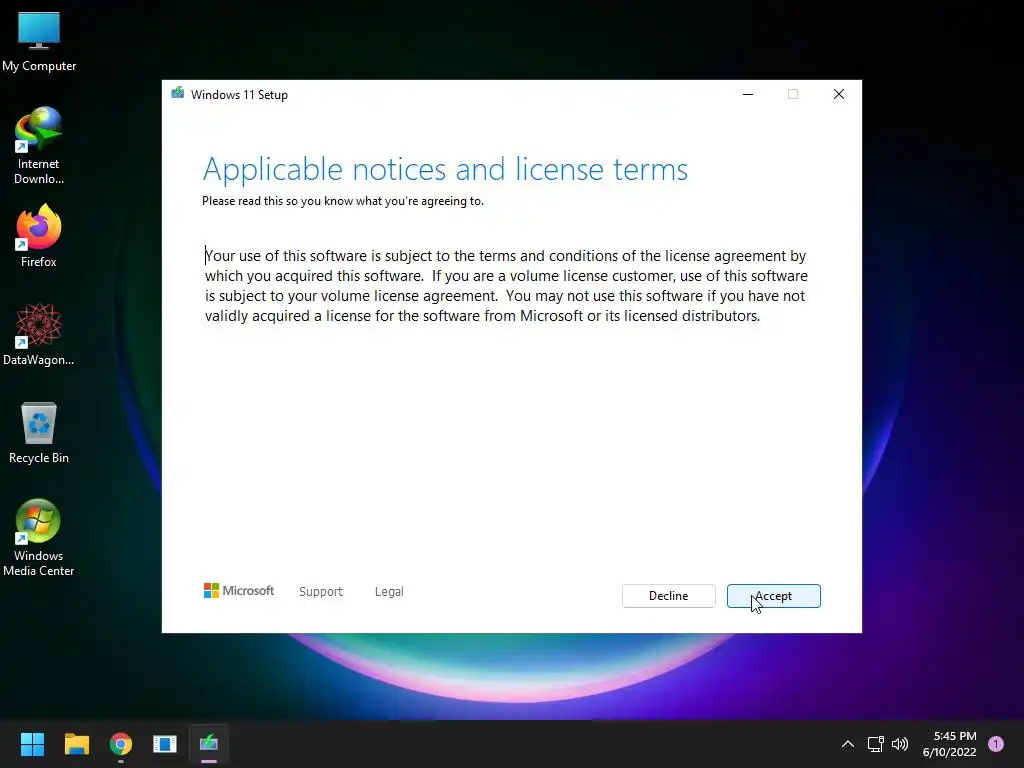Screen dimensions: 1024x768
Task: Open the Start menu
Action: 32,743
